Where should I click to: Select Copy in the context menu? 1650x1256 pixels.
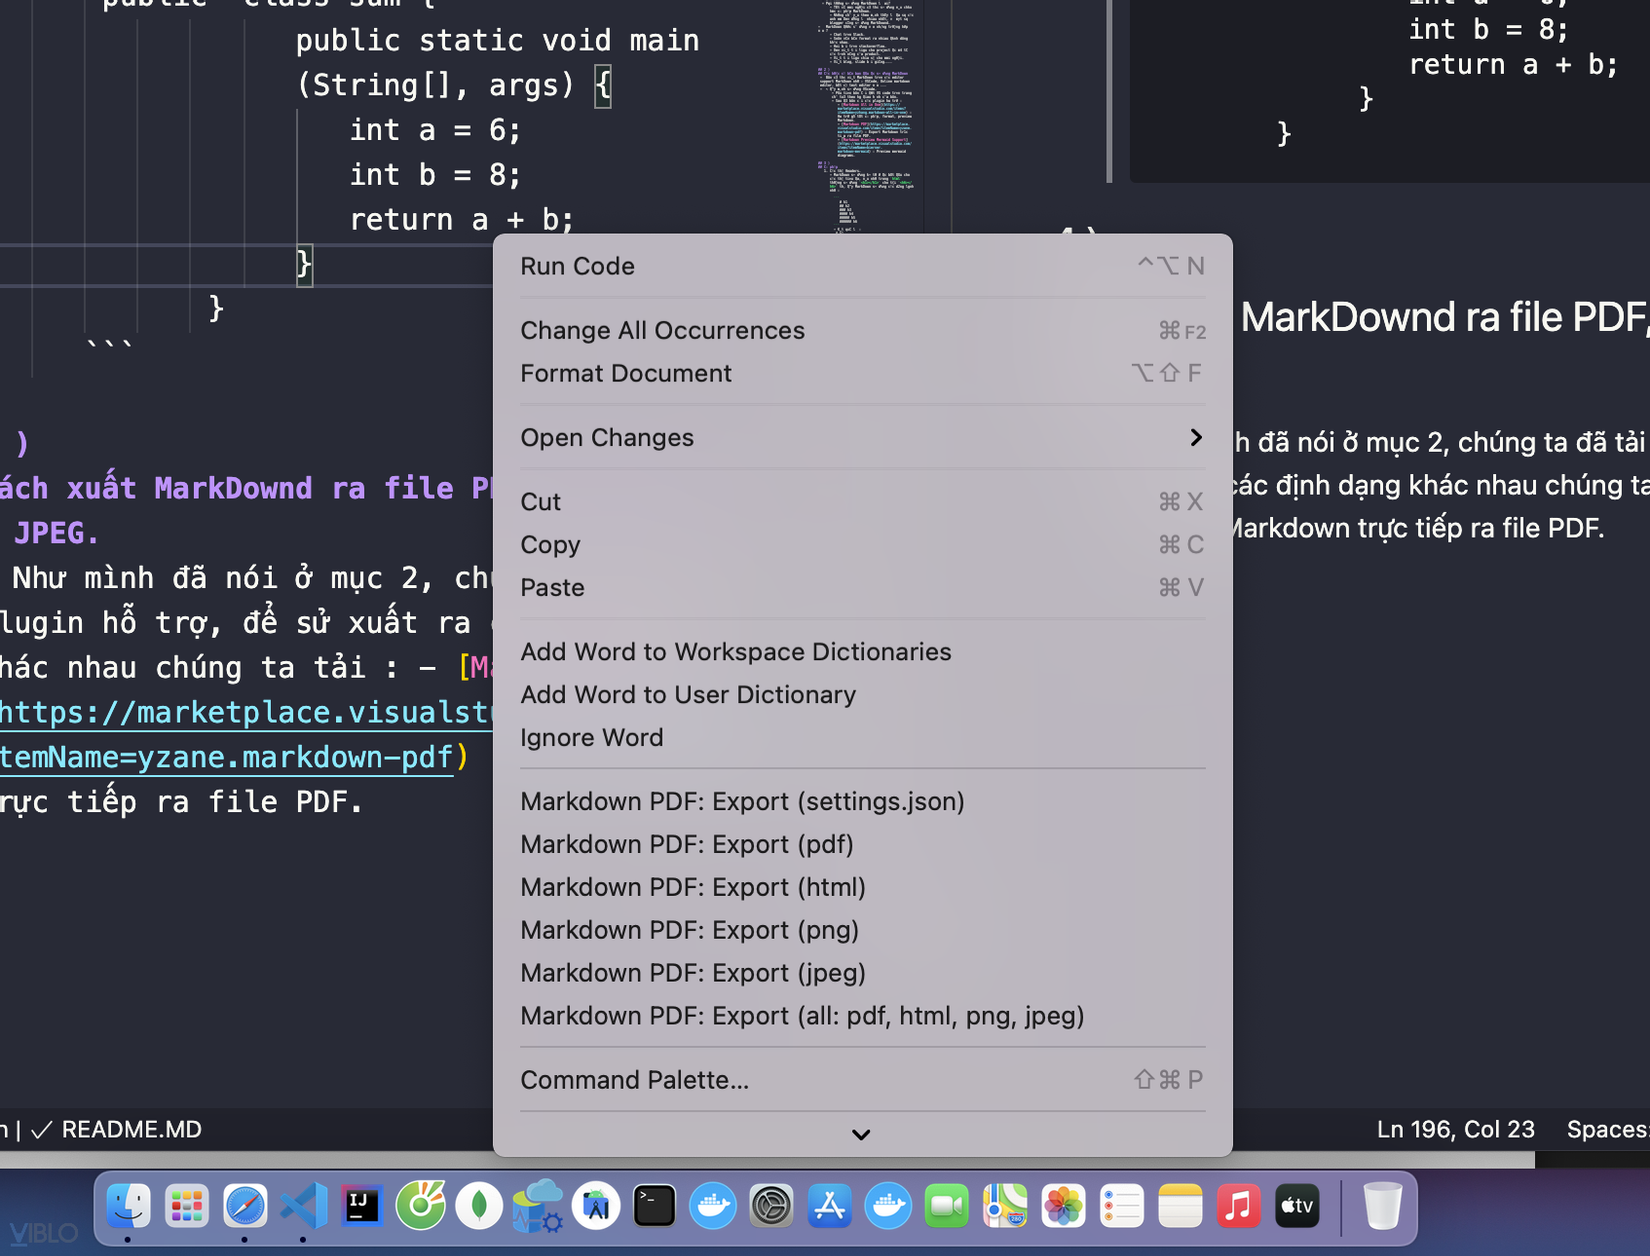(863, 544)
